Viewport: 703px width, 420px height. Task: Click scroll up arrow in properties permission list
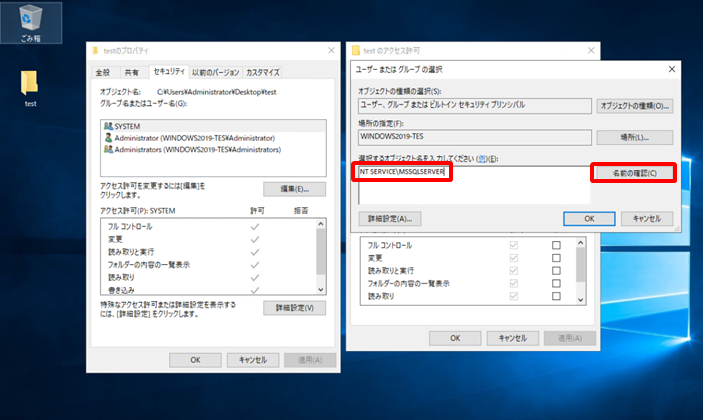point(321,224)
